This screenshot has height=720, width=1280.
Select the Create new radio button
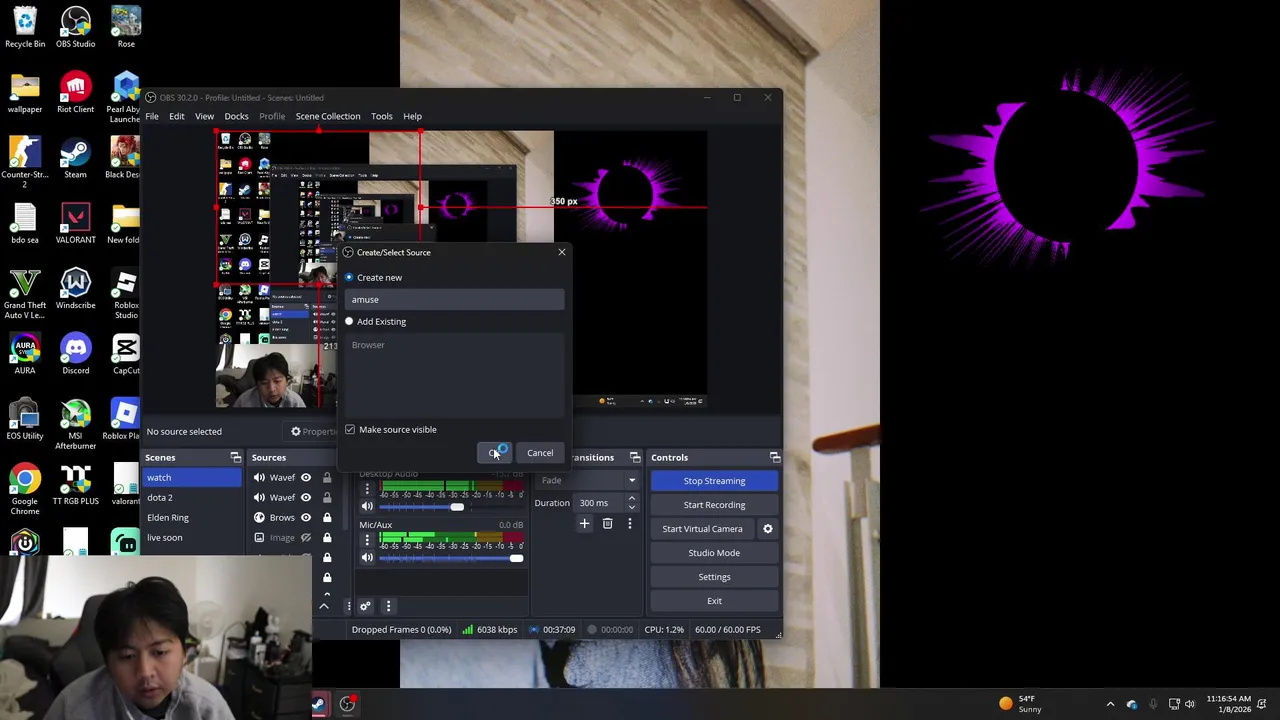point(349,277)
